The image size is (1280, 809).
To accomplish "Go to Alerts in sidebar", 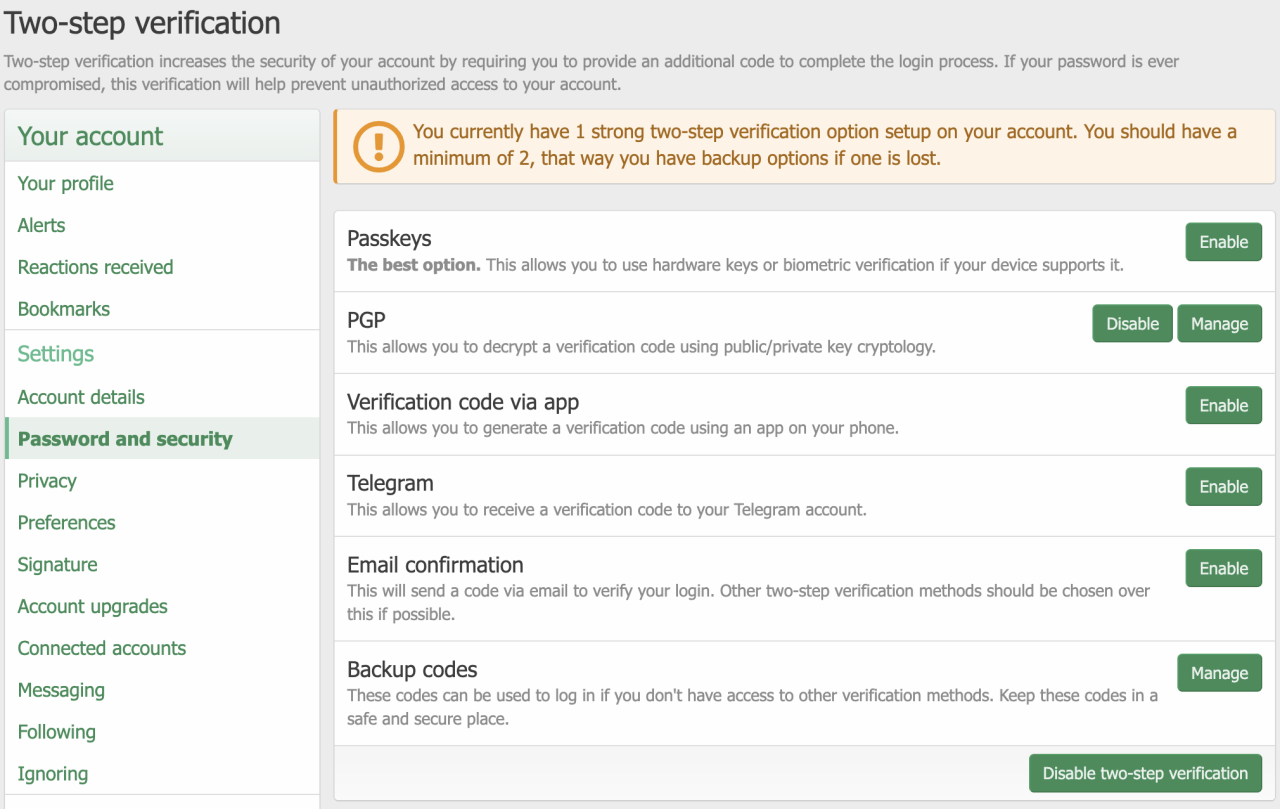I will tap(42, 225).
